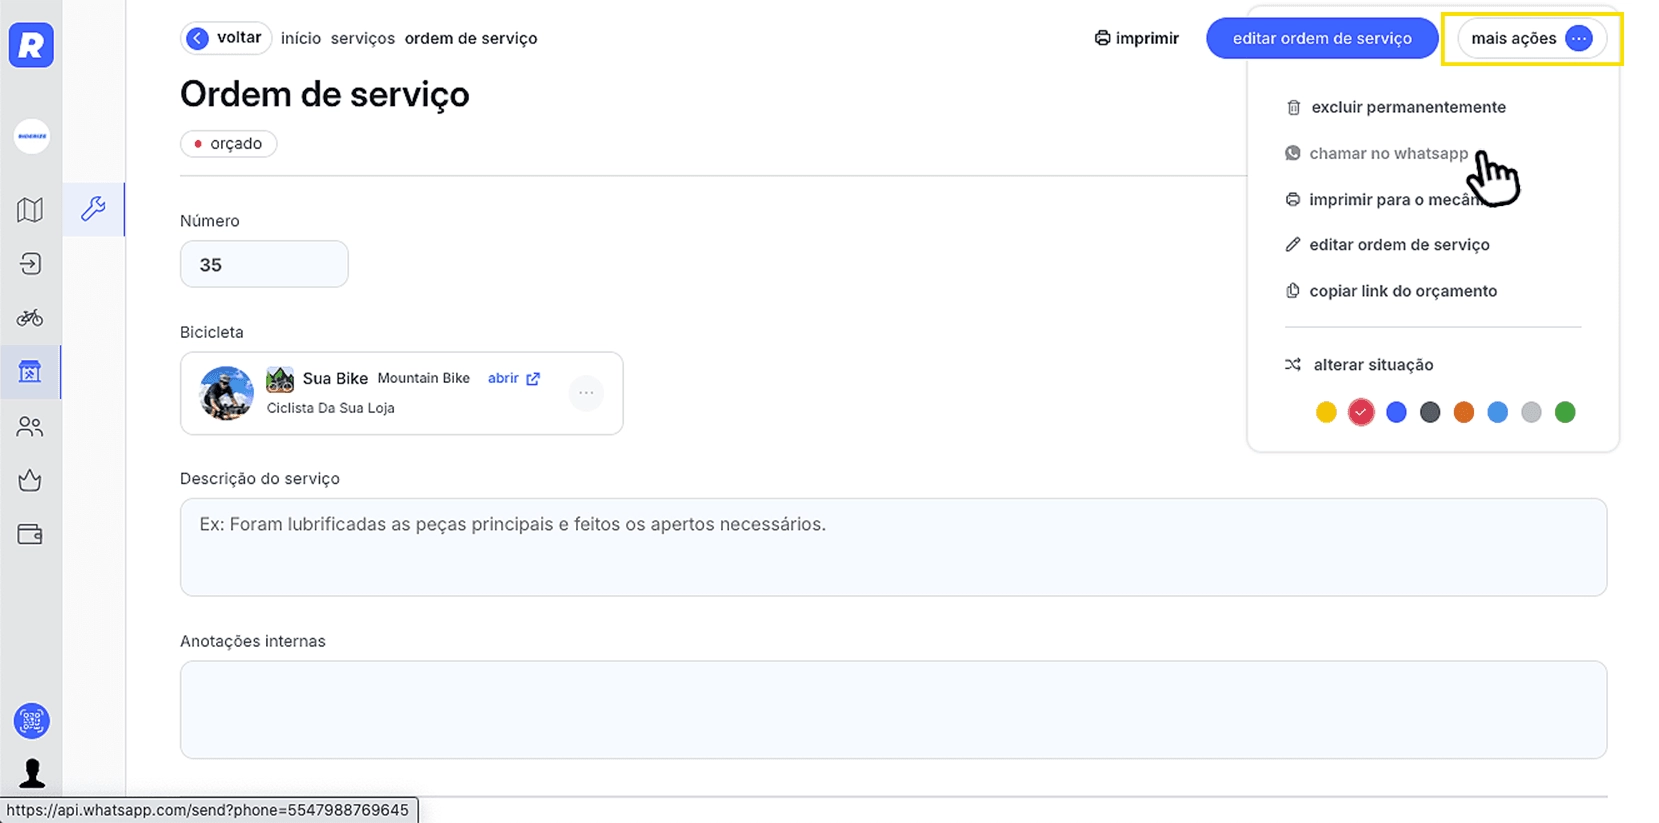Click the orçado status badge
Viewport: 1659px width, 823px height.
coord(229,144)
